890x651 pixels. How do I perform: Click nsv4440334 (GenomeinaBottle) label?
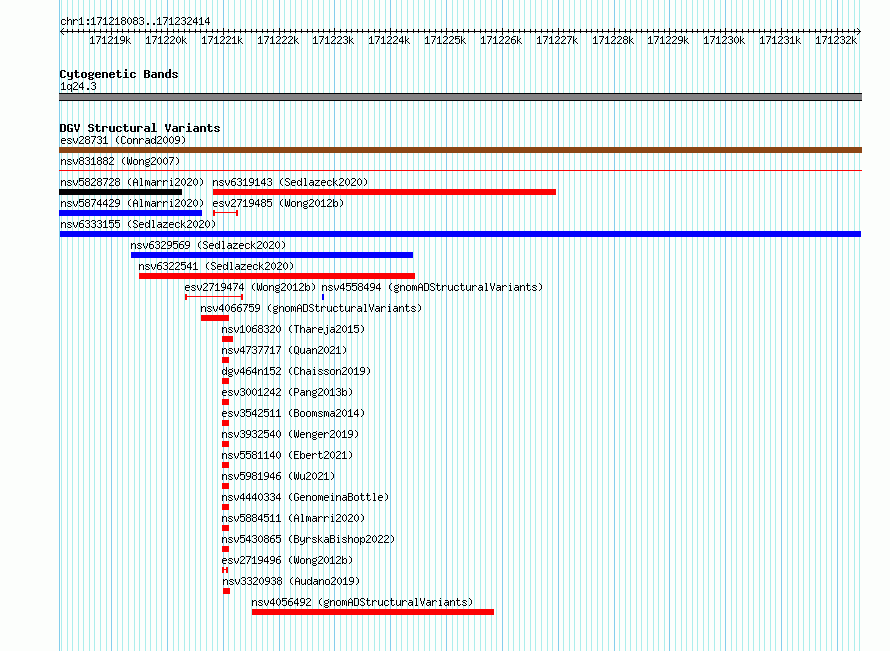point(305,497)
